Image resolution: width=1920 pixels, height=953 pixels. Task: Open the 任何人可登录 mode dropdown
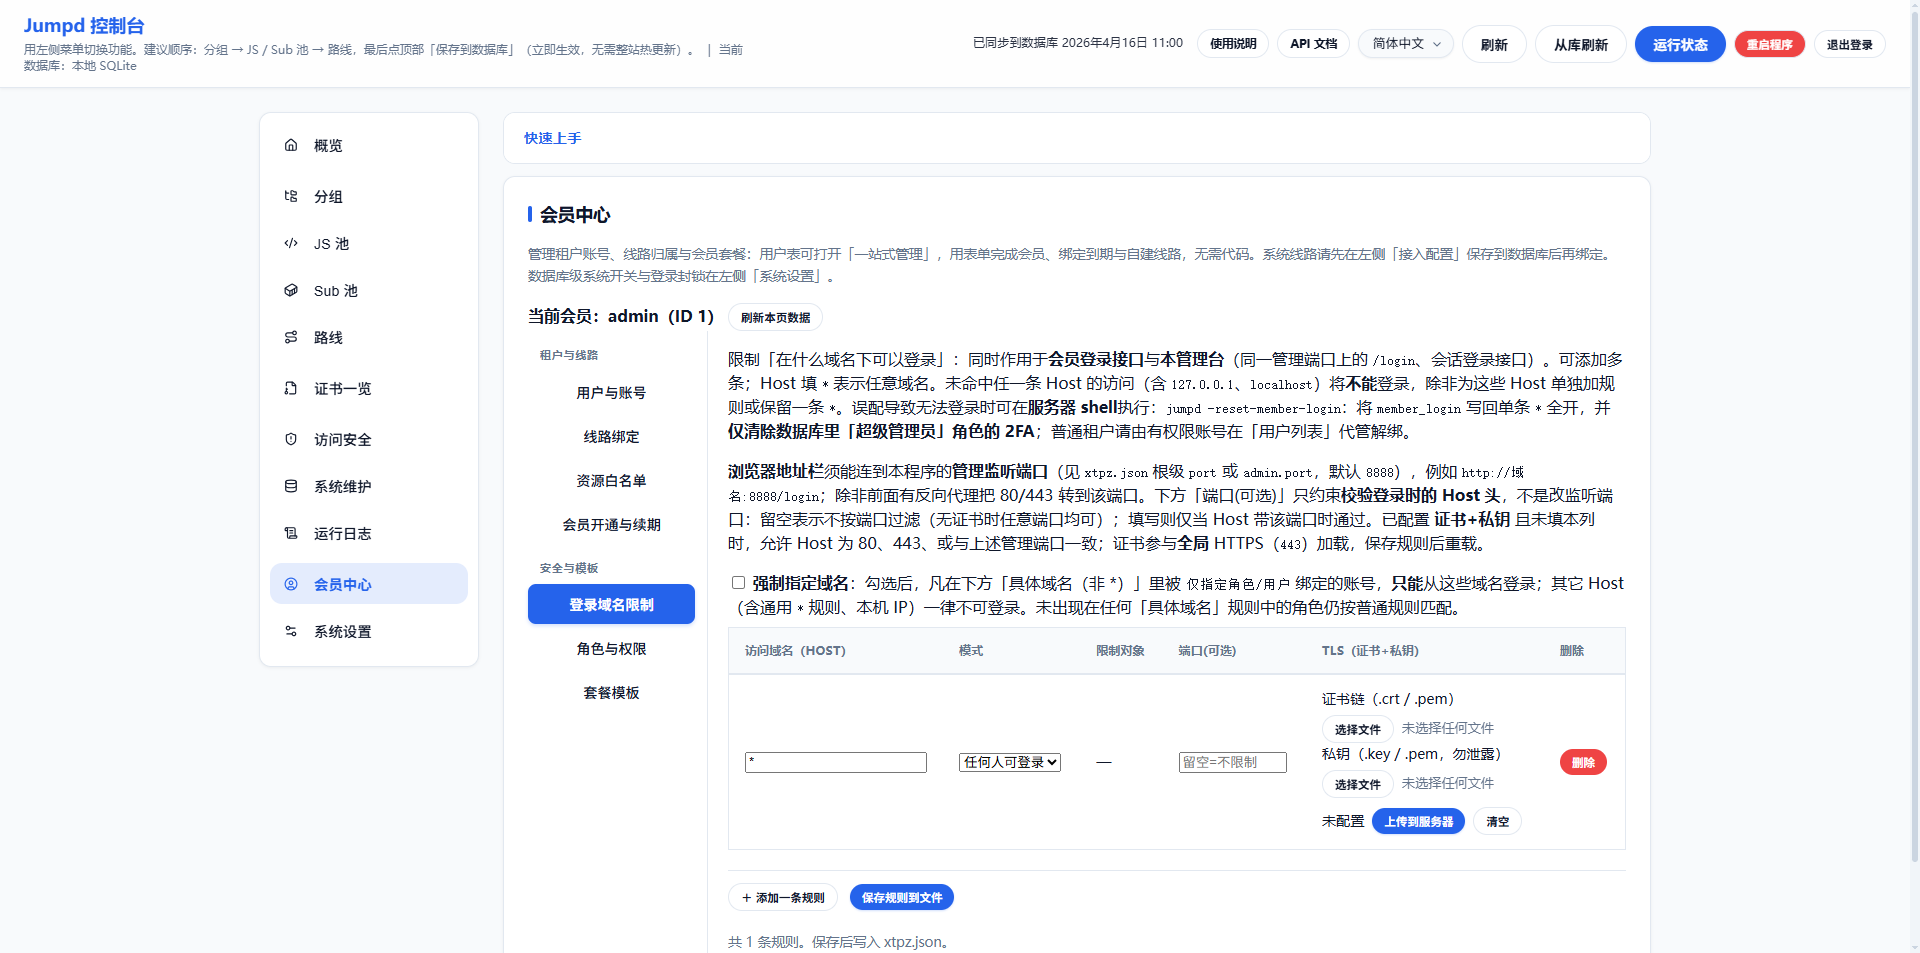pyautogui.click(x=1009, y=762)
